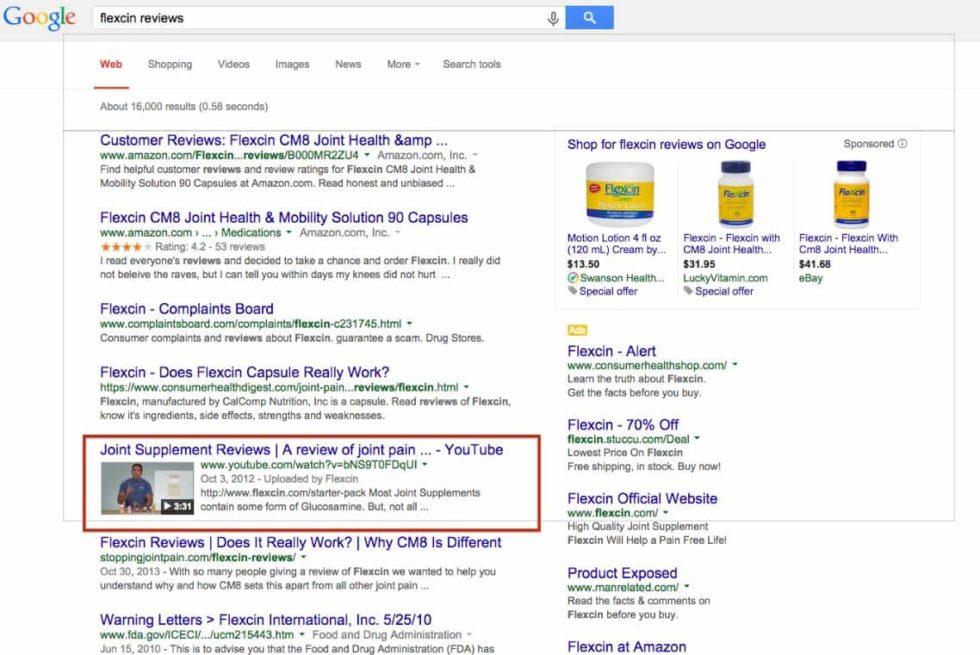
Task: Open 'Flexcin CM8 Joint Health & Mobility Solution 90 Capsules' link
Action: tap(284, 218)
